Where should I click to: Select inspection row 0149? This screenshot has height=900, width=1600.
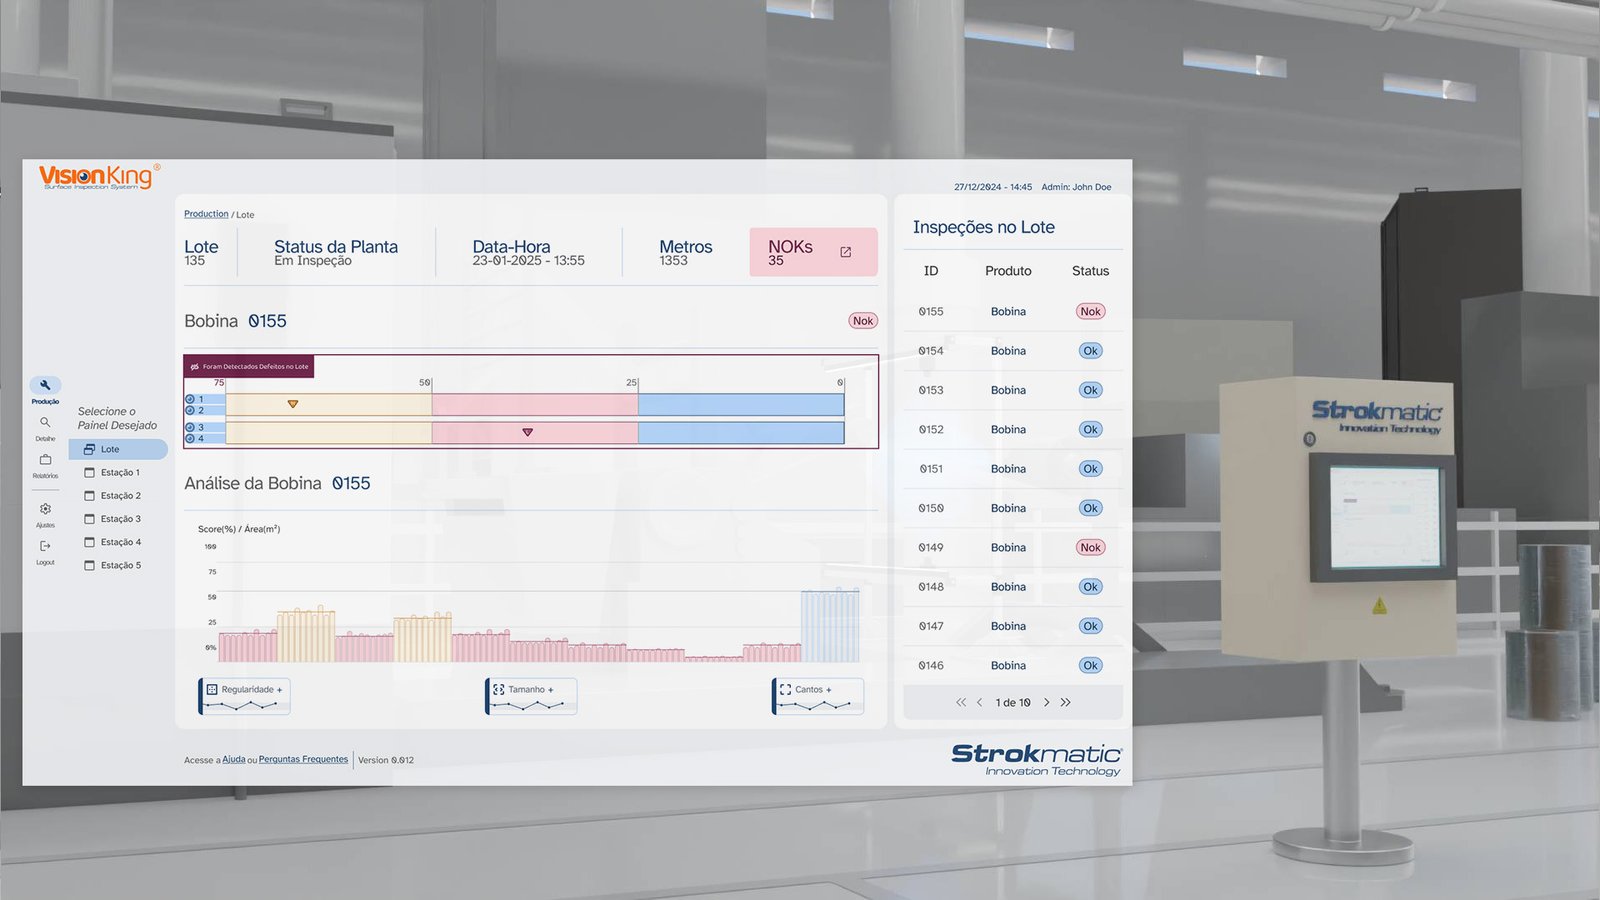click(1010, 547)
